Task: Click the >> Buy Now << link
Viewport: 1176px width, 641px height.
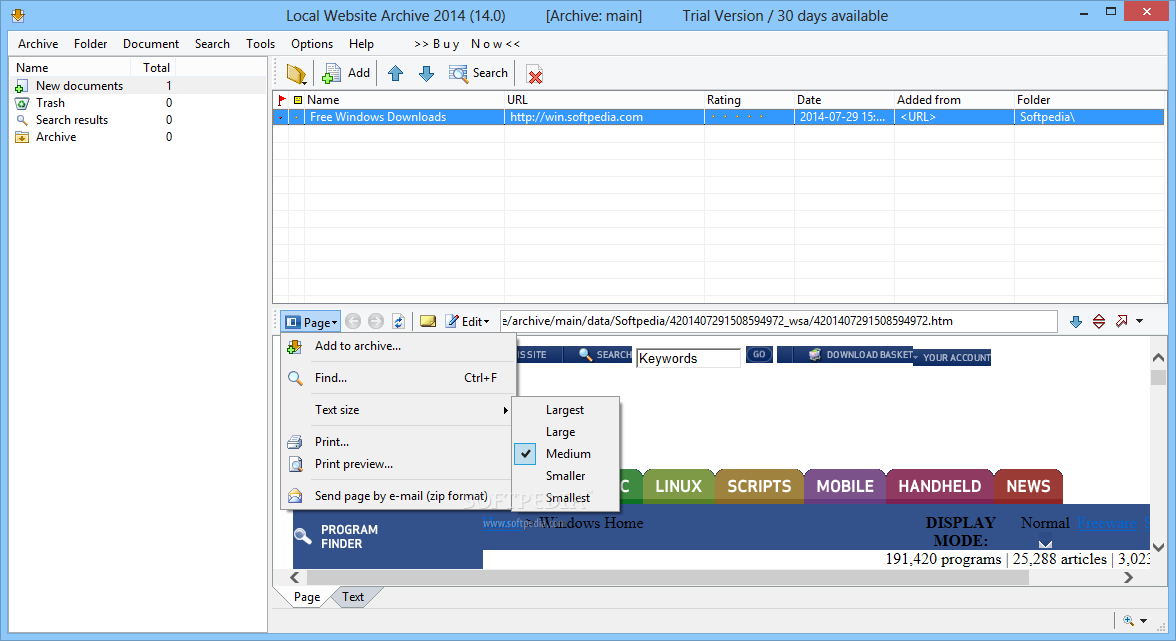Action: (466, 43)
